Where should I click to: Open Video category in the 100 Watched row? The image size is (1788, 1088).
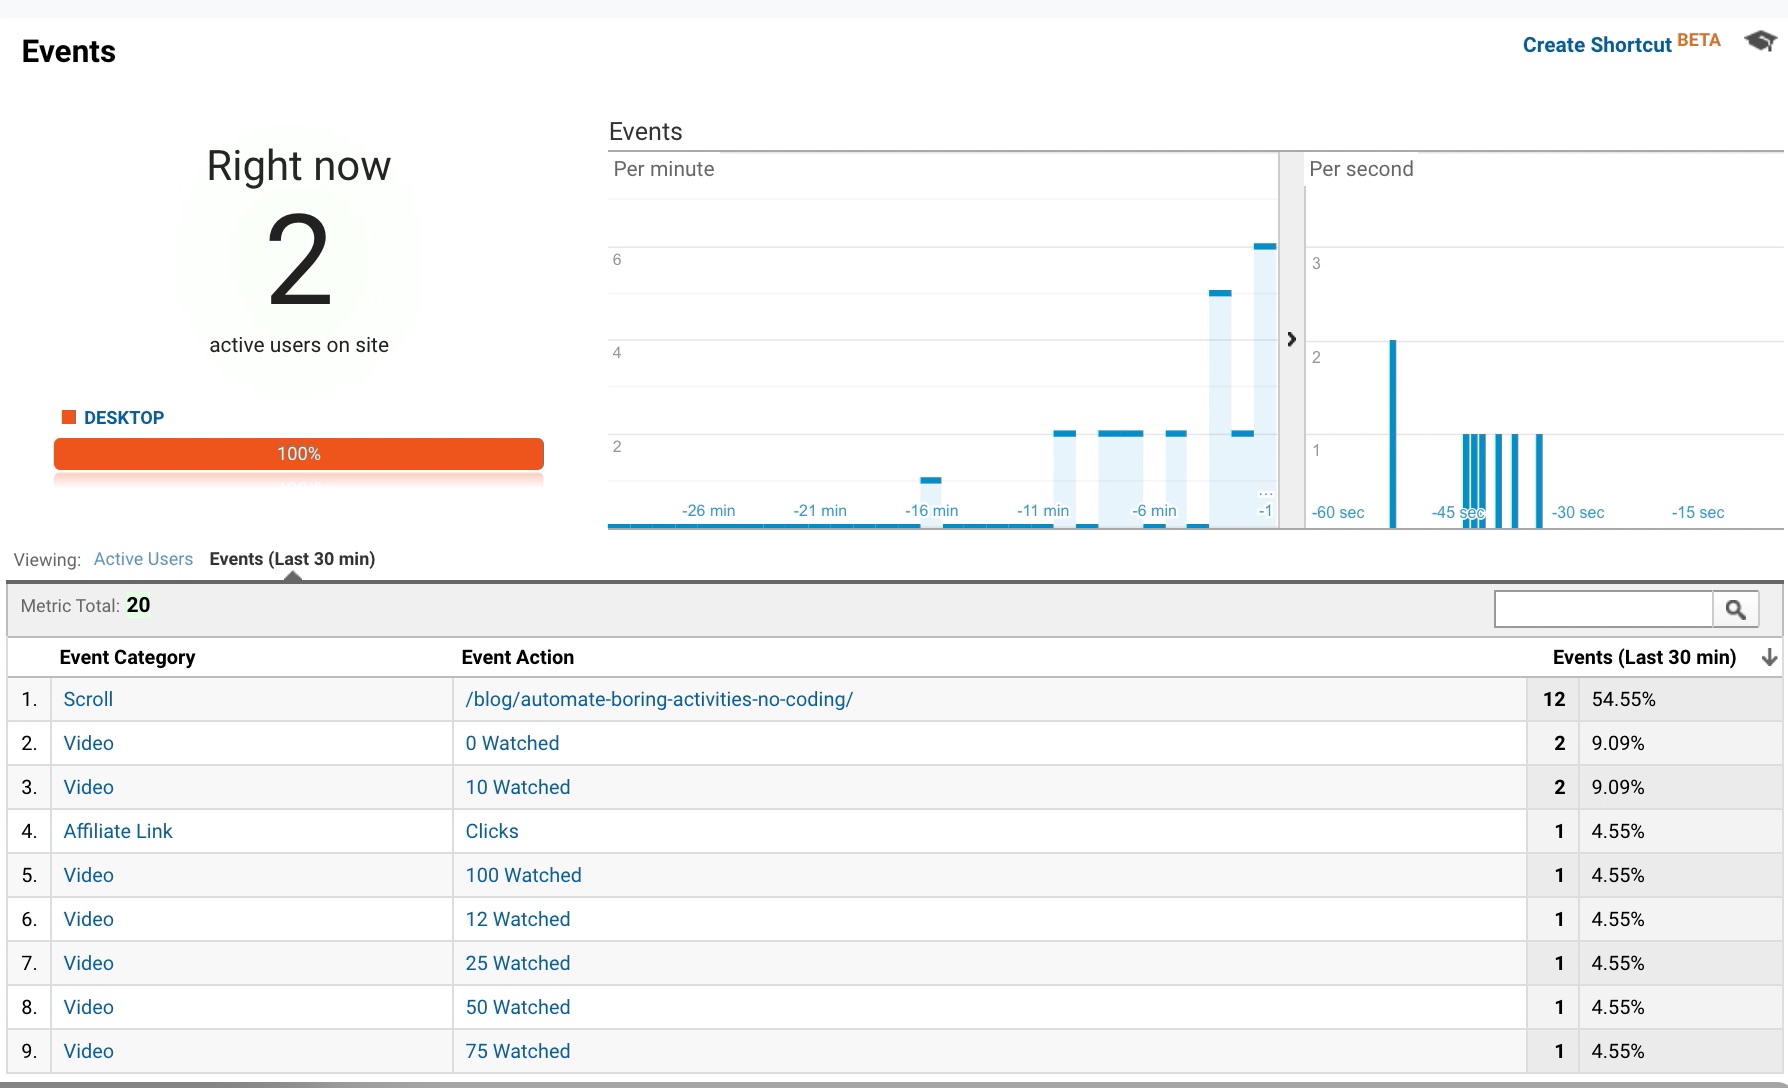pos(88,875)
